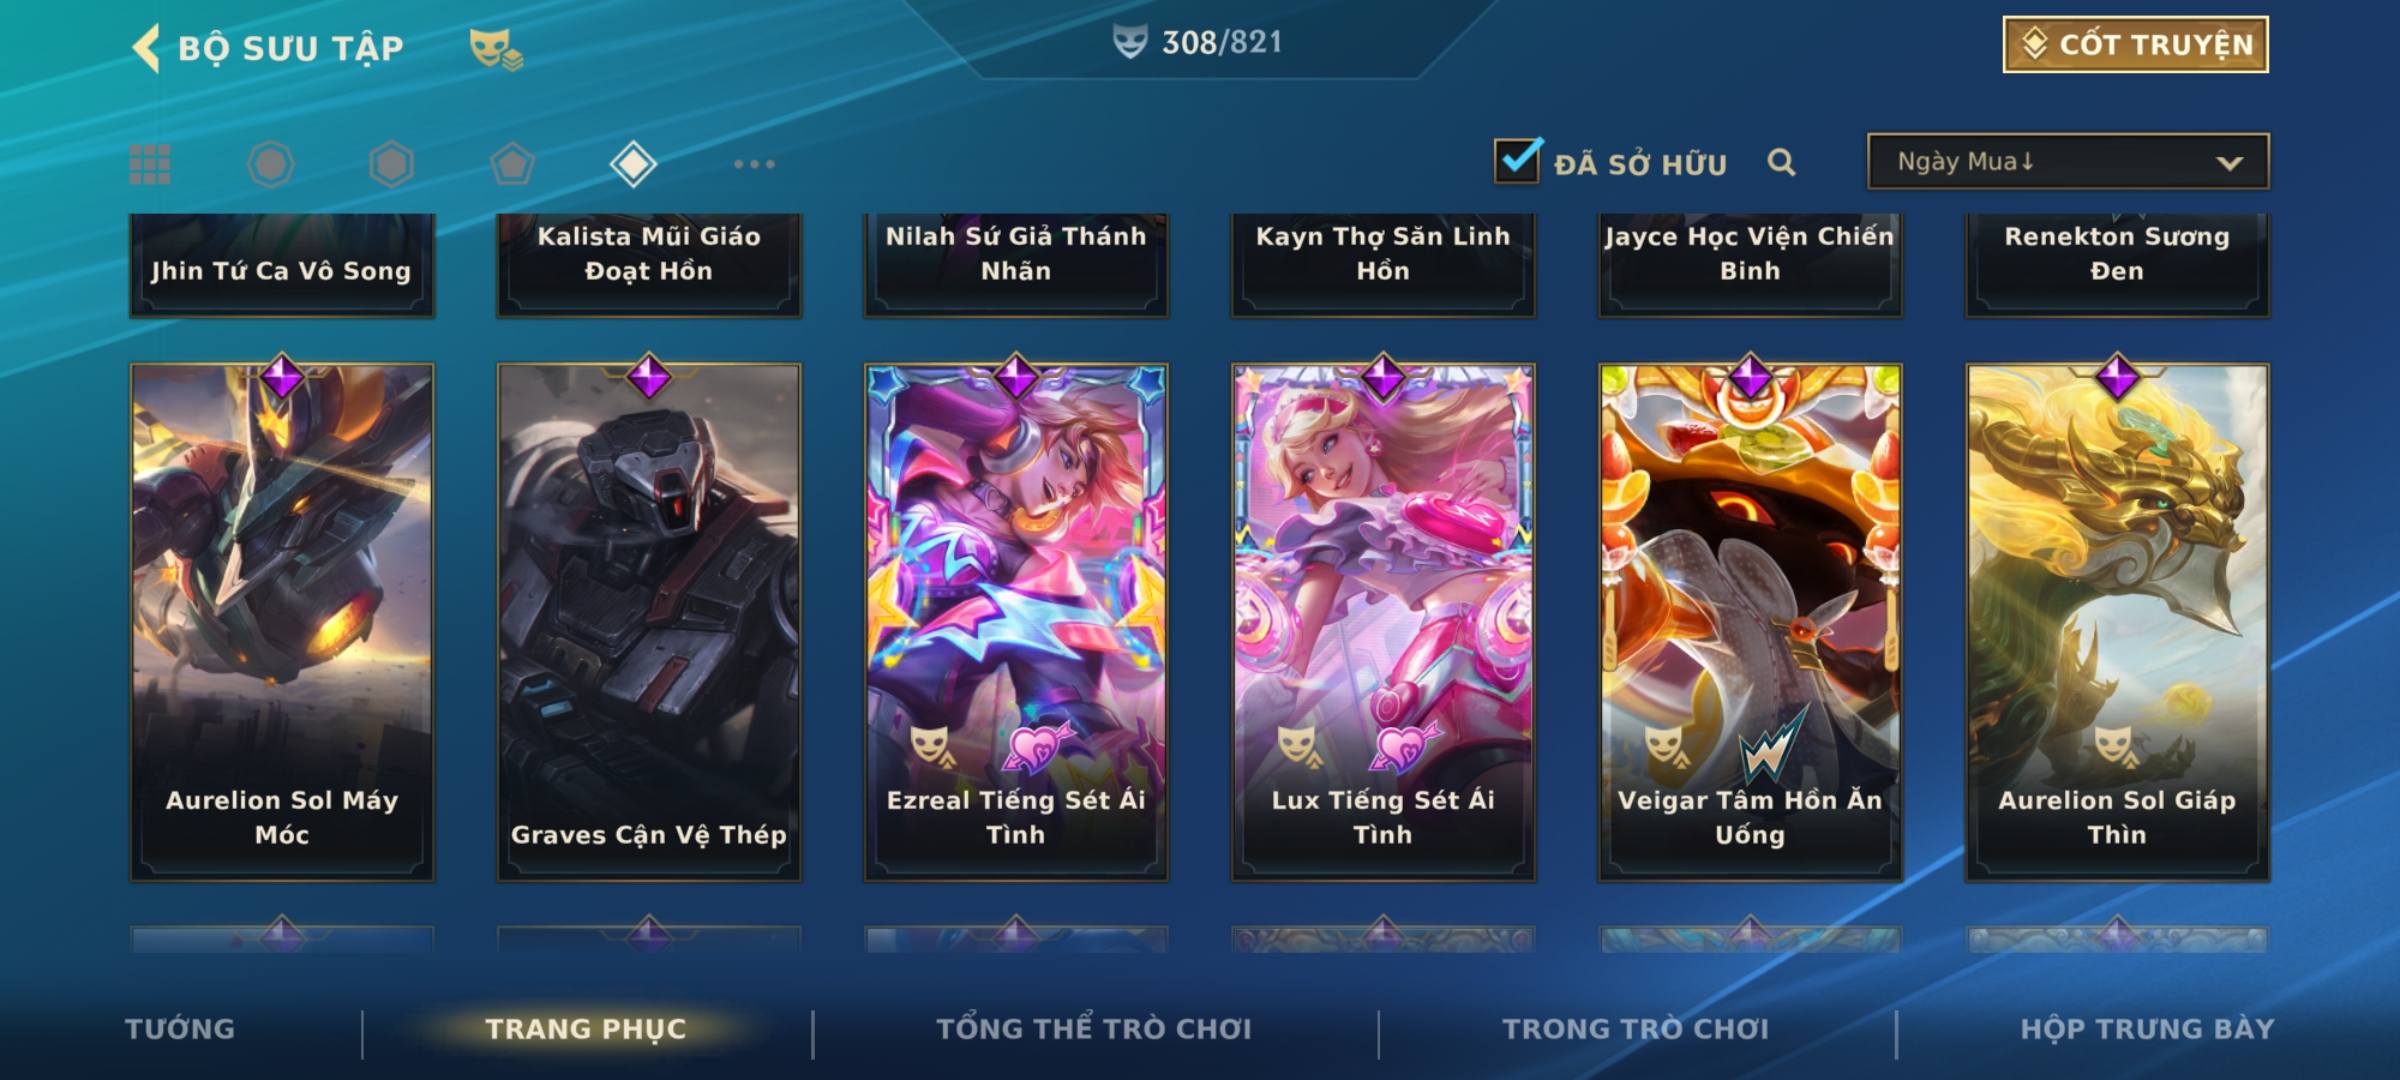Open the Veigar Tâm Hồn Ăn Uống skin
2400x1080 pixels.
point(1750,621)
